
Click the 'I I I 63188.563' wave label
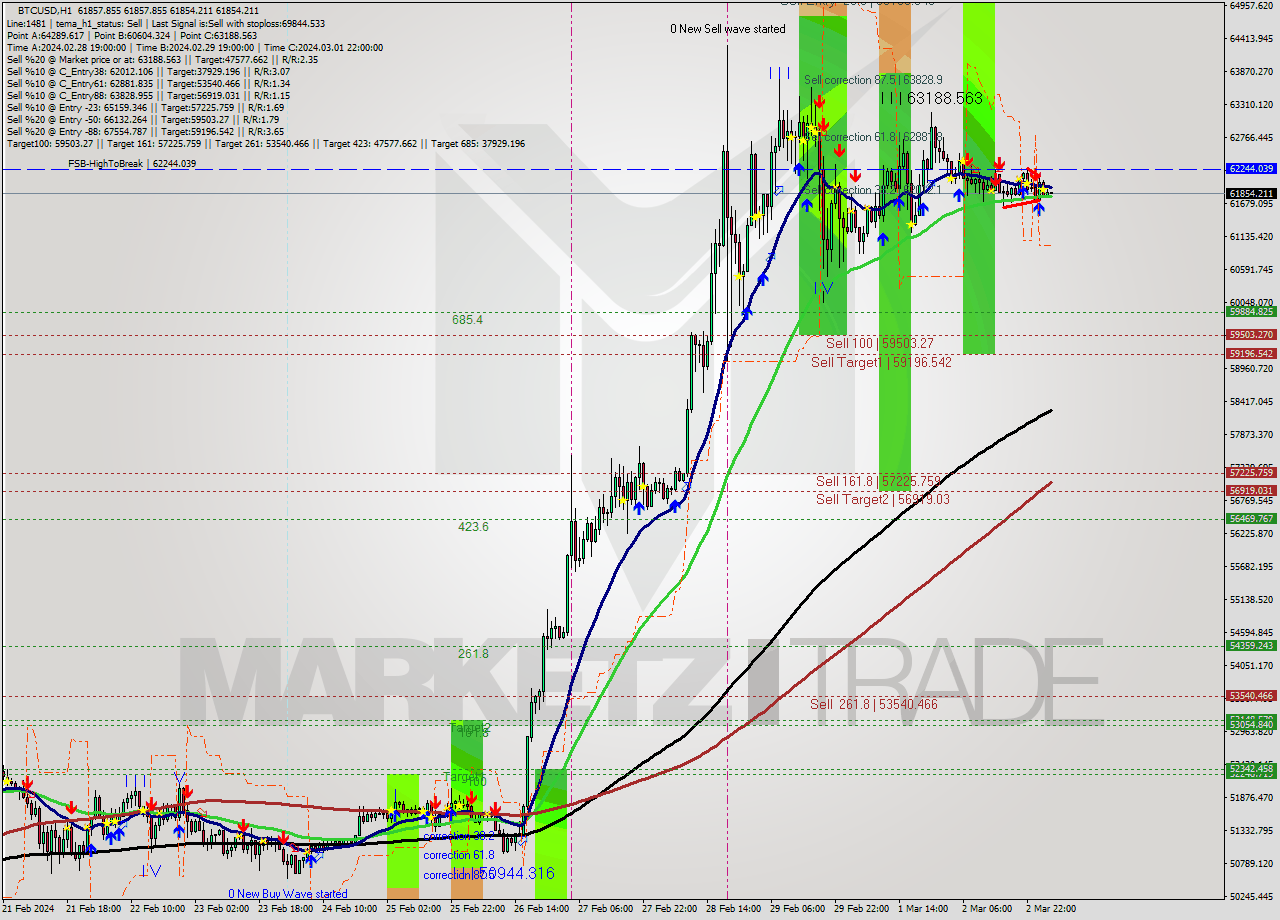(x=932, y=98)
